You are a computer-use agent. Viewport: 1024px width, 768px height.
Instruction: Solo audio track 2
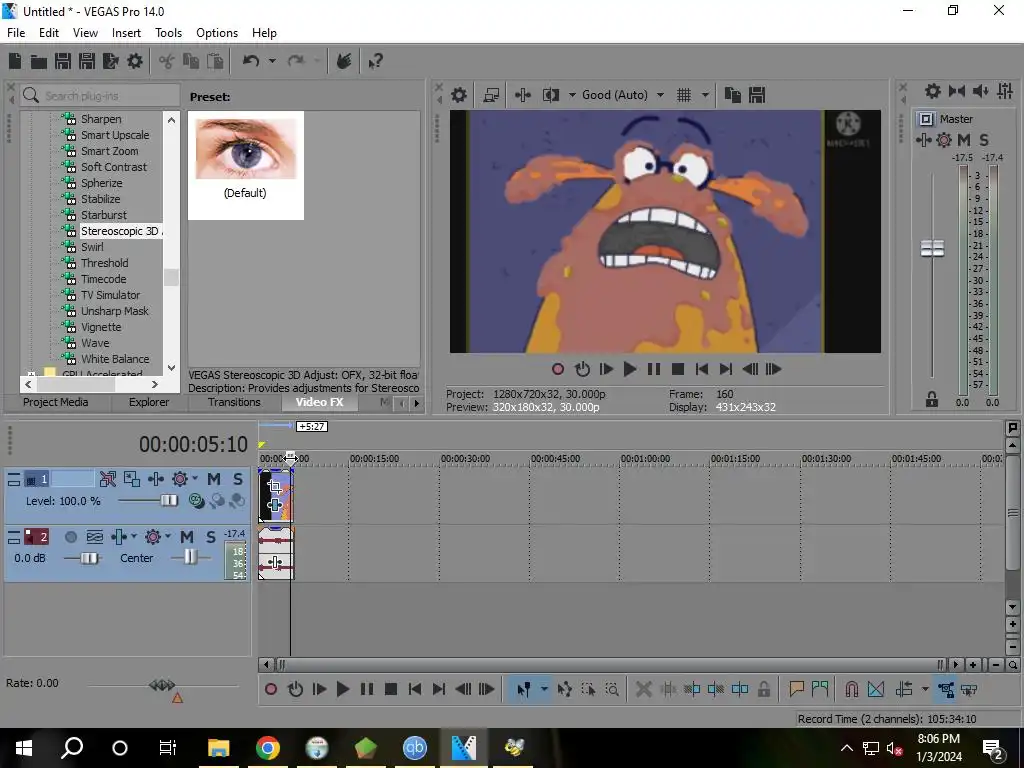click(210, 537)
